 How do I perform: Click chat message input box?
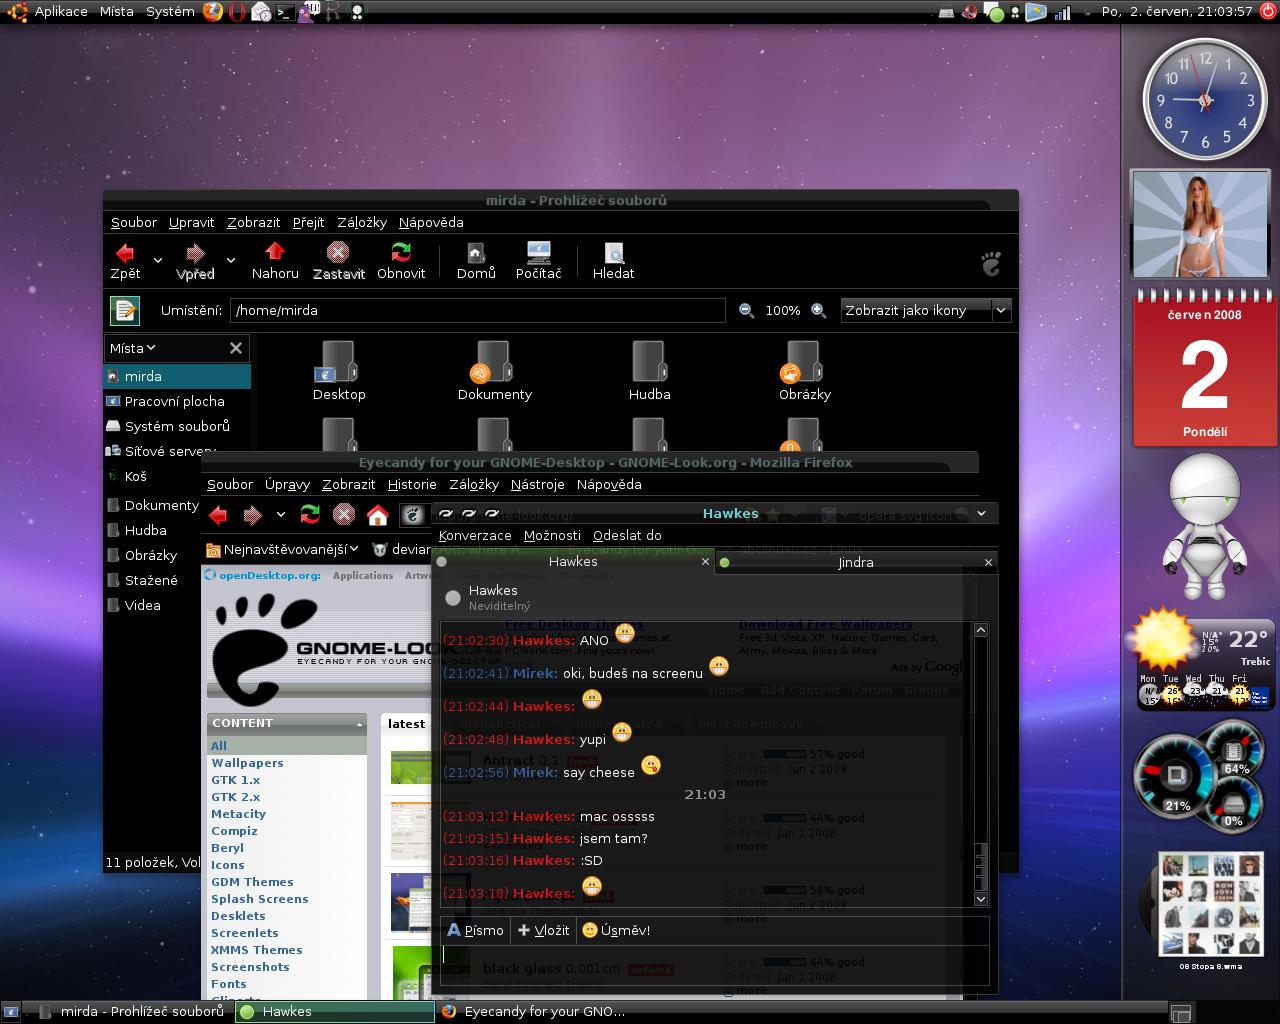[714, 964]
